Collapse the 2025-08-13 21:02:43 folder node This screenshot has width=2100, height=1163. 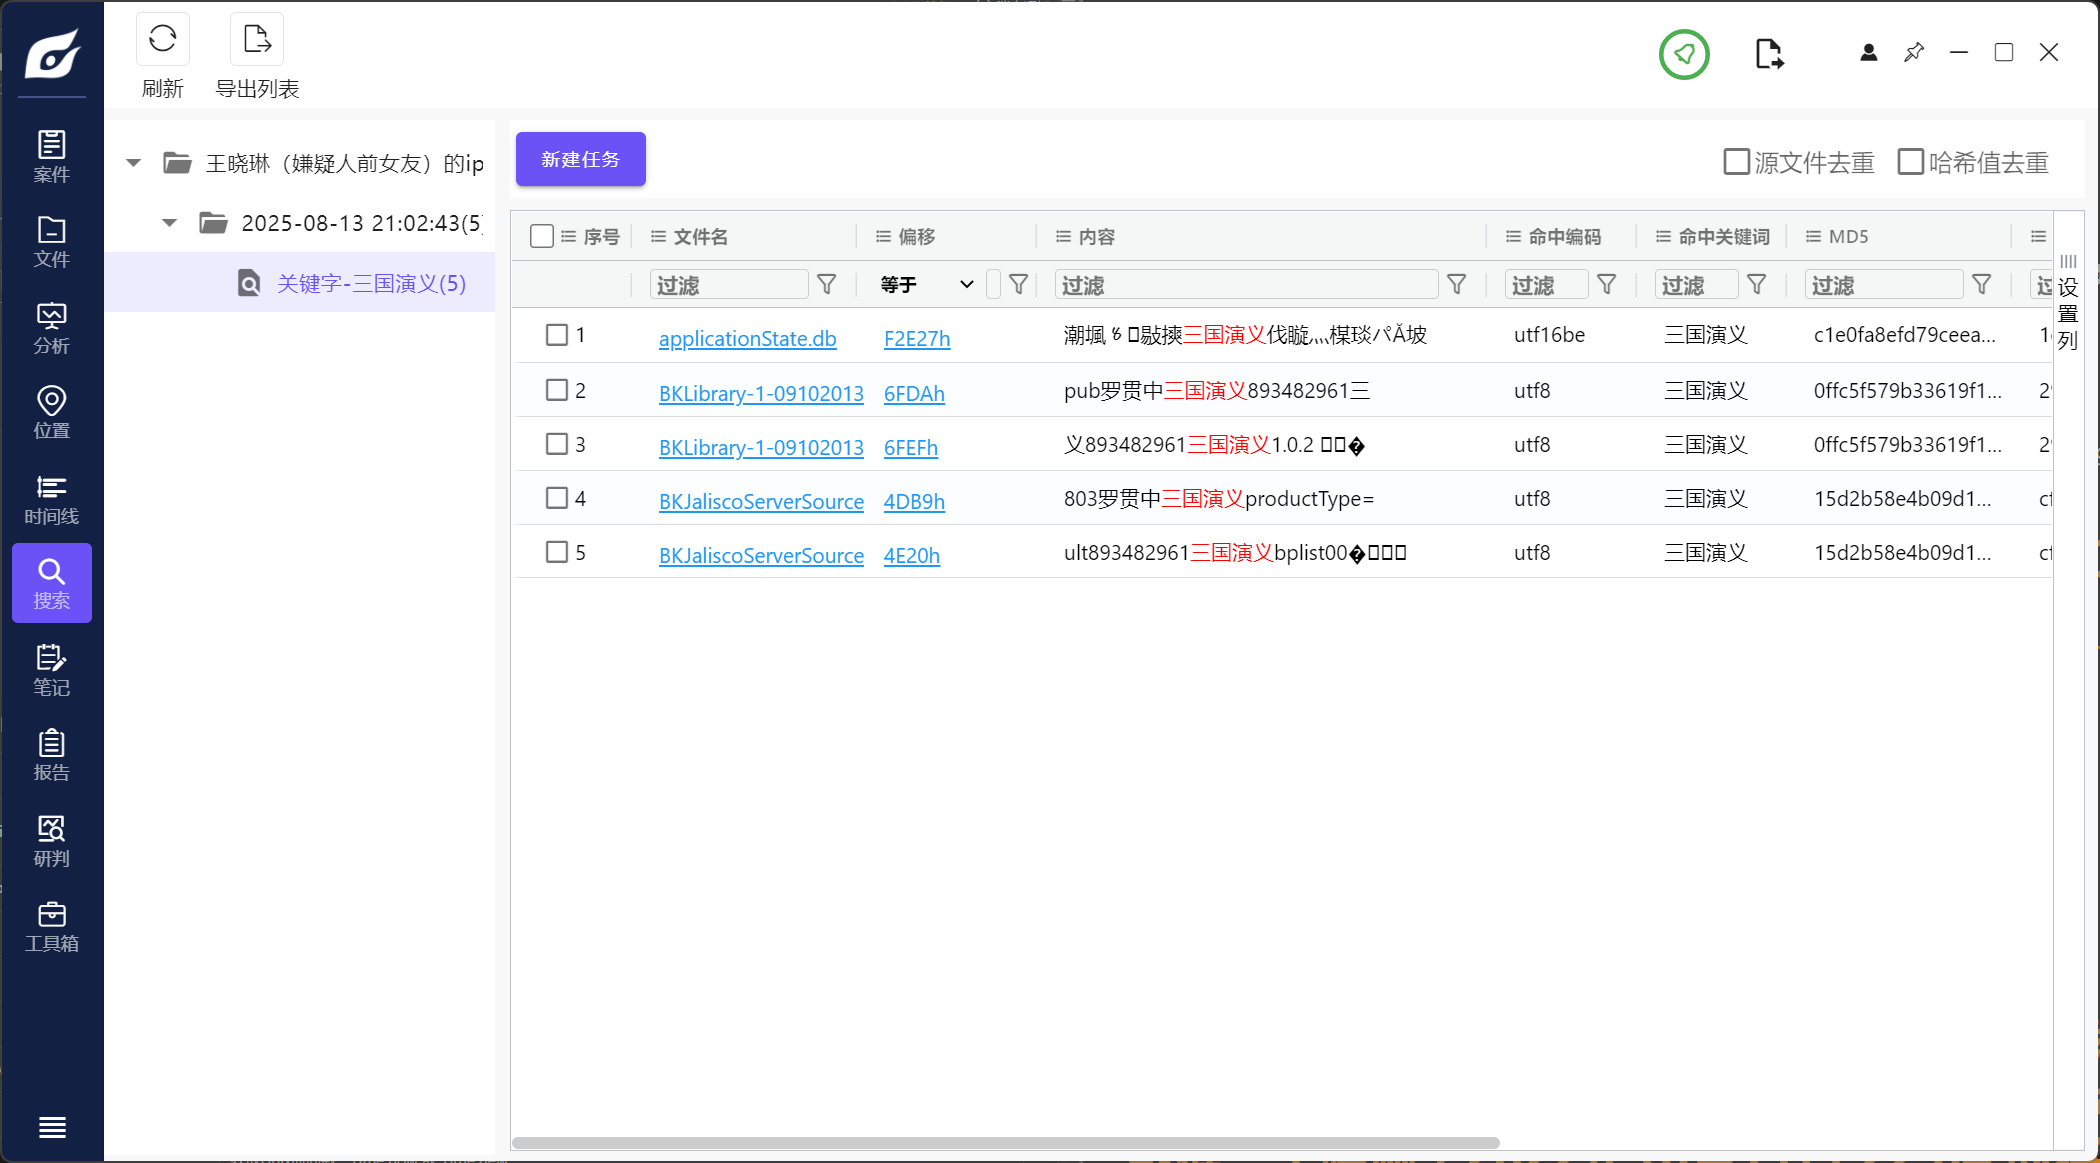(x=170, y=223)
